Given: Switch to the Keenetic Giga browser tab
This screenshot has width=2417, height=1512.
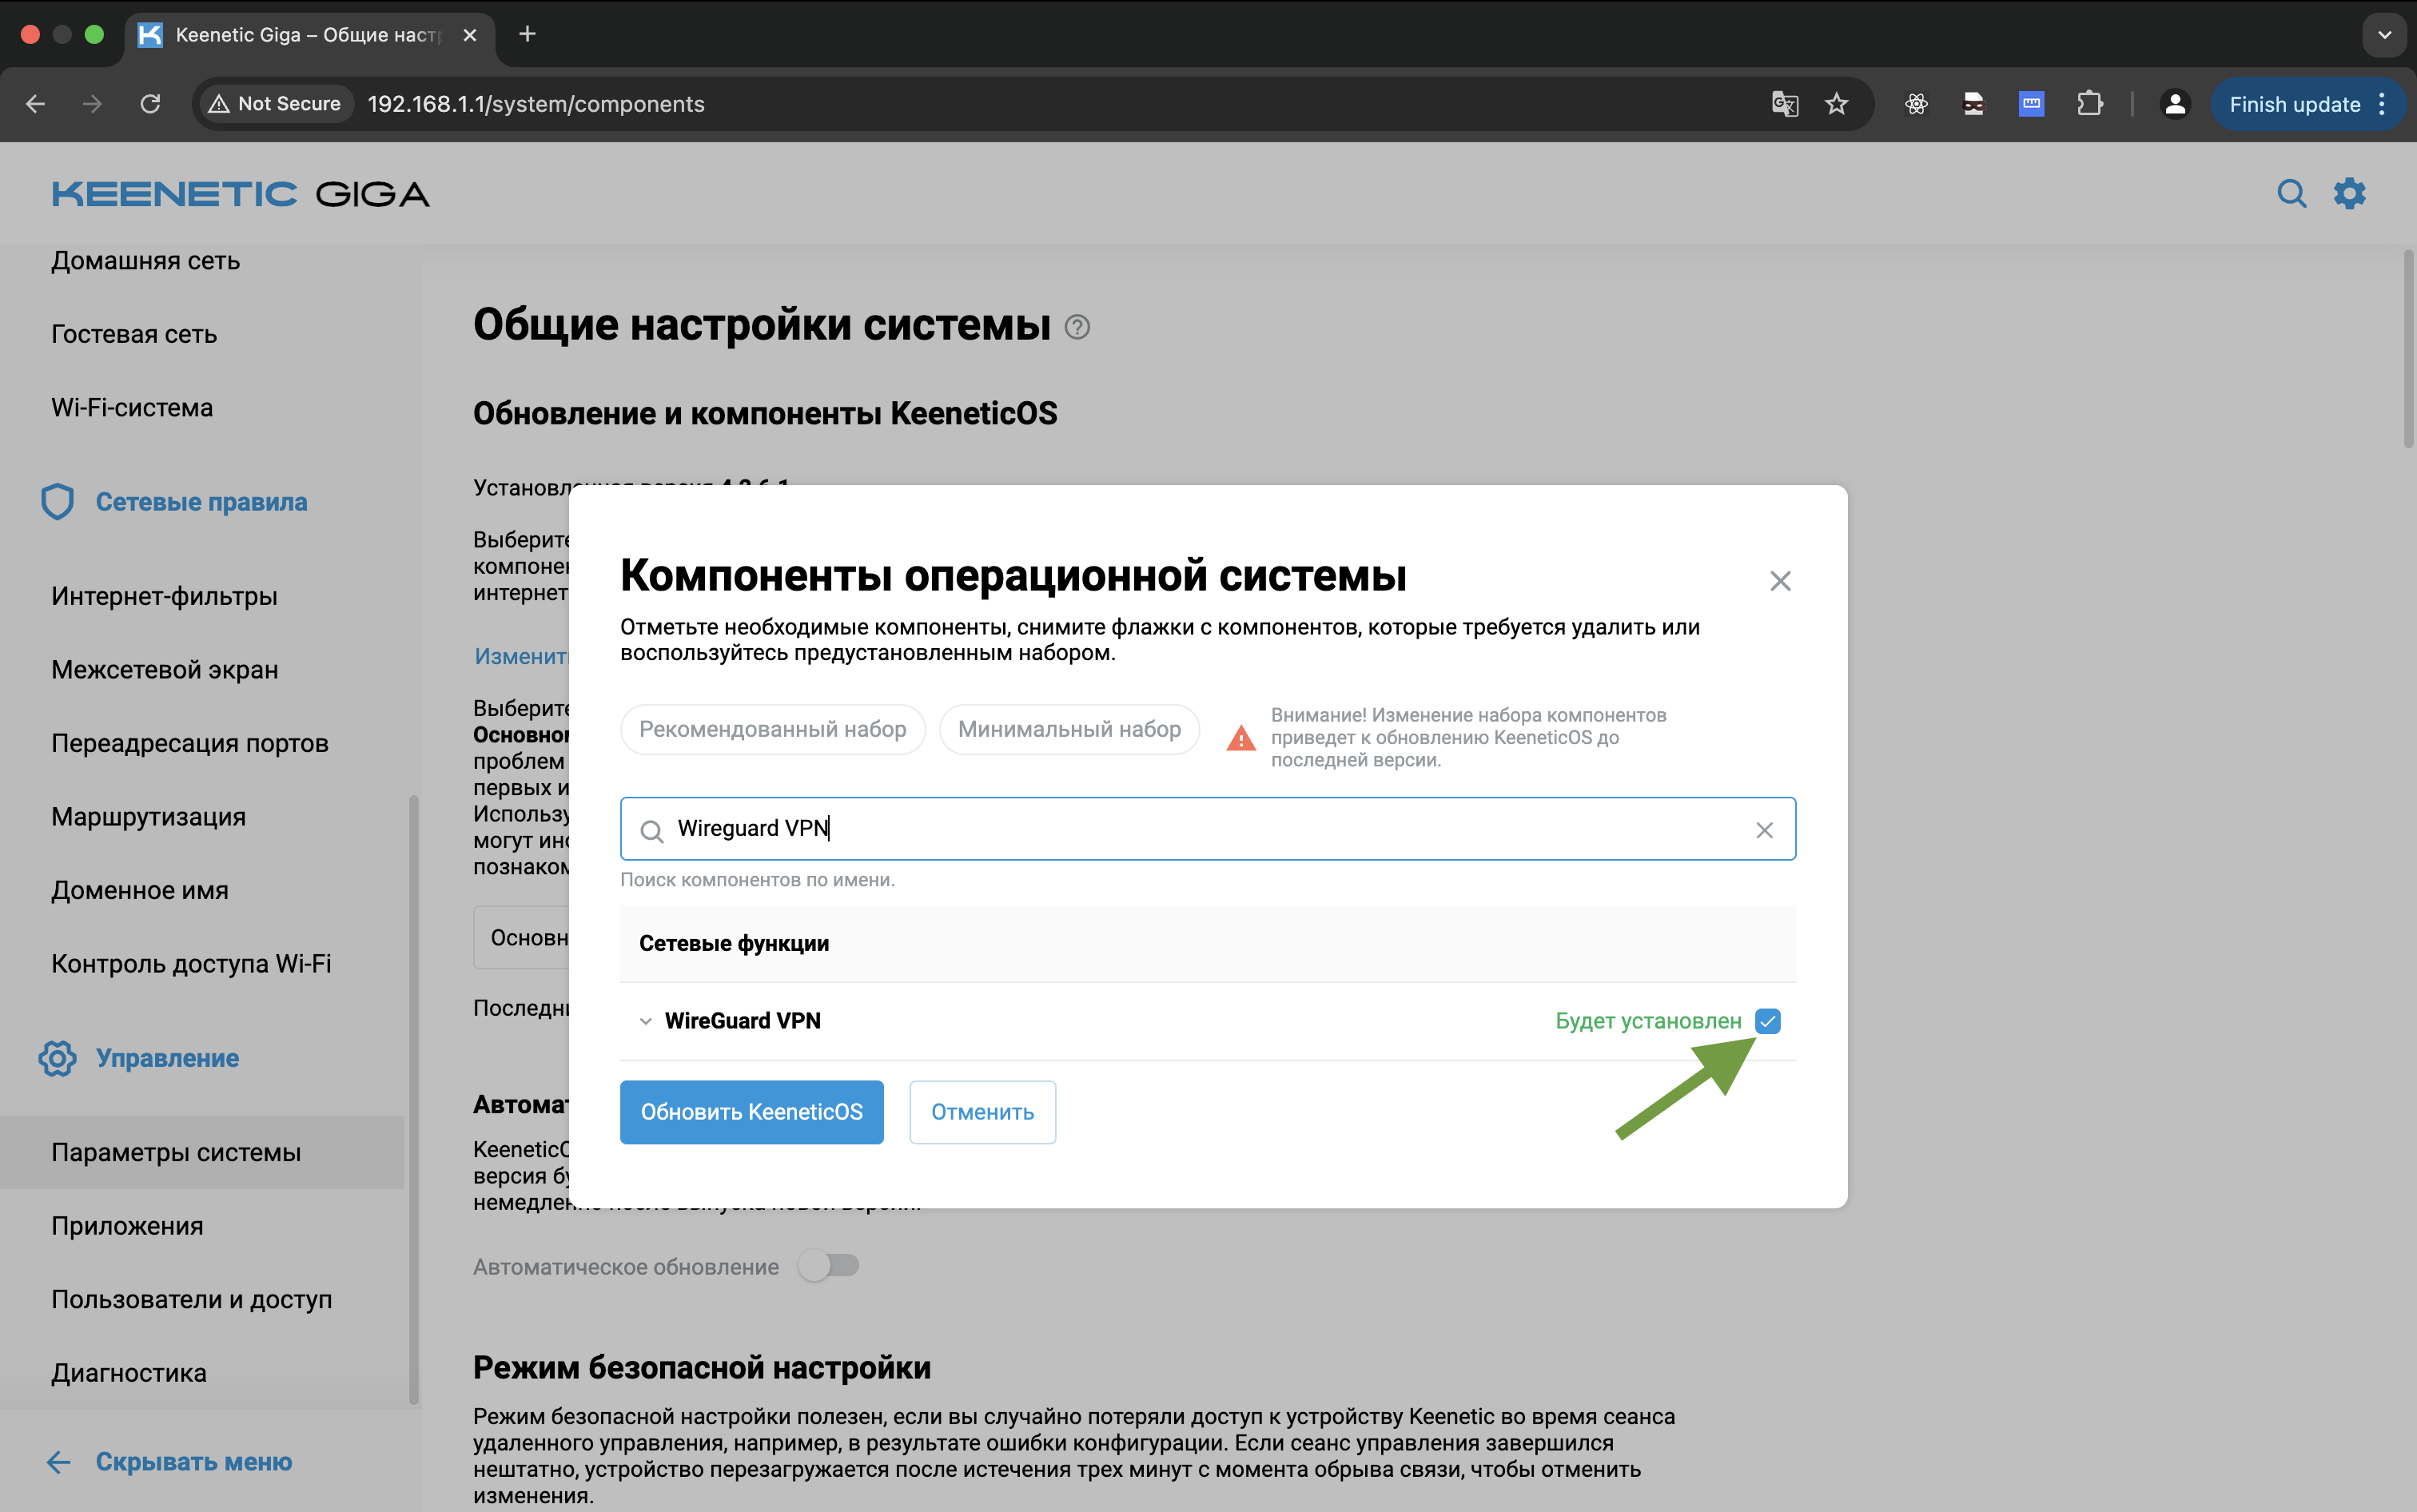Looking at the screenshot, I should [x=300, y=35].
